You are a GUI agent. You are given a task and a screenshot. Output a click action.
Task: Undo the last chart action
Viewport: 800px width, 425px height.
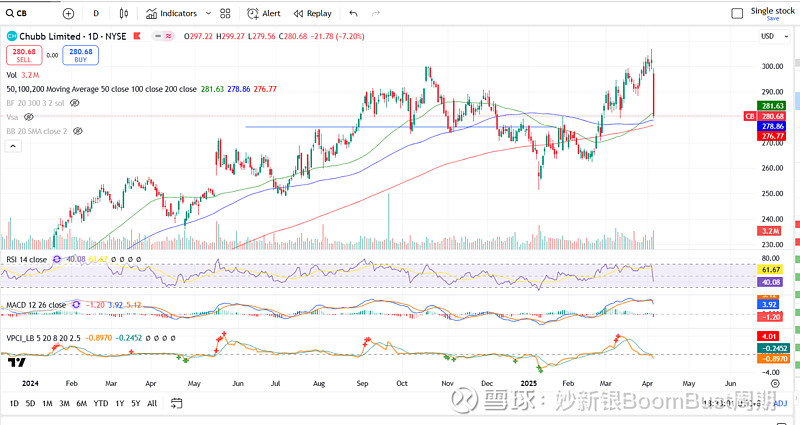tap(353, 14)
